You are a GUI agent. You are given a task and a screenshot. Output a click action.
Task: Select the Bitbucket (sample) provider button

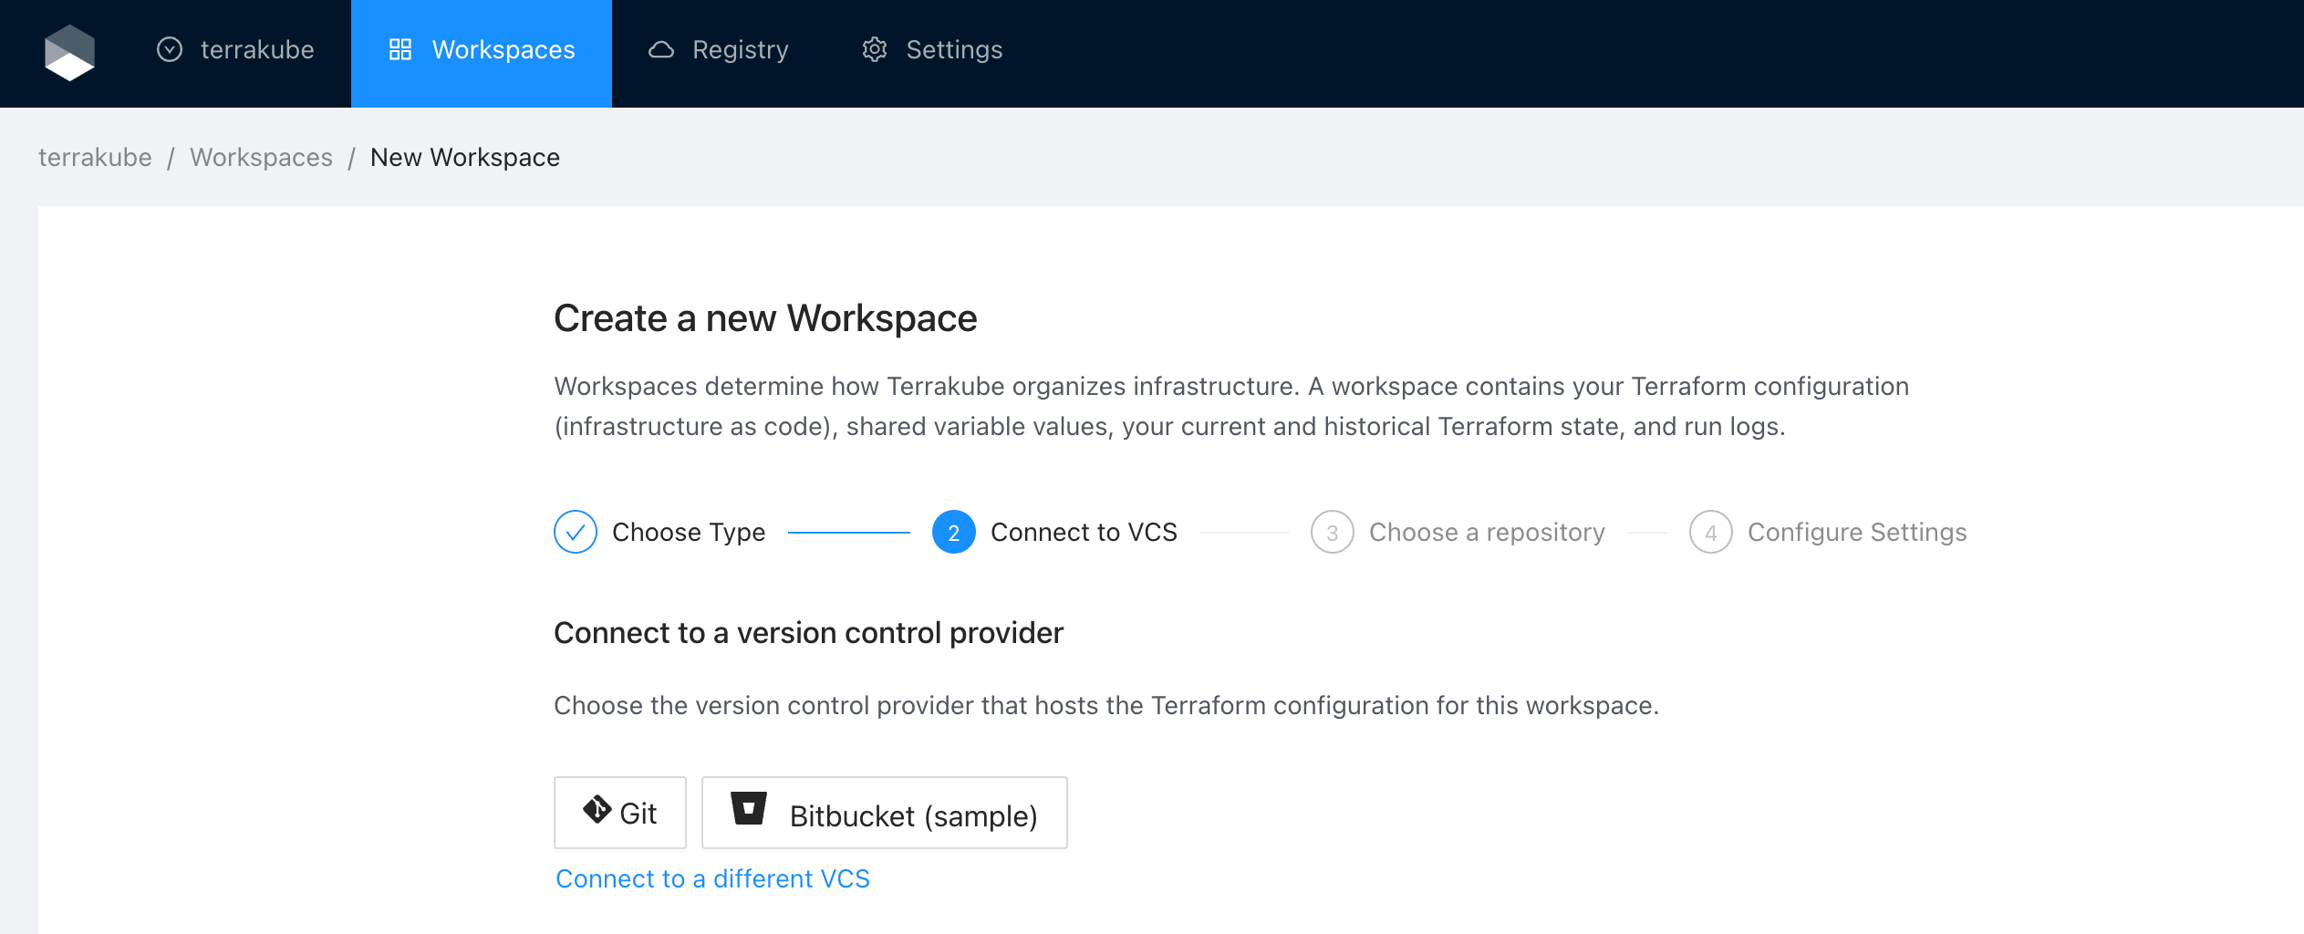click(884, 813)
